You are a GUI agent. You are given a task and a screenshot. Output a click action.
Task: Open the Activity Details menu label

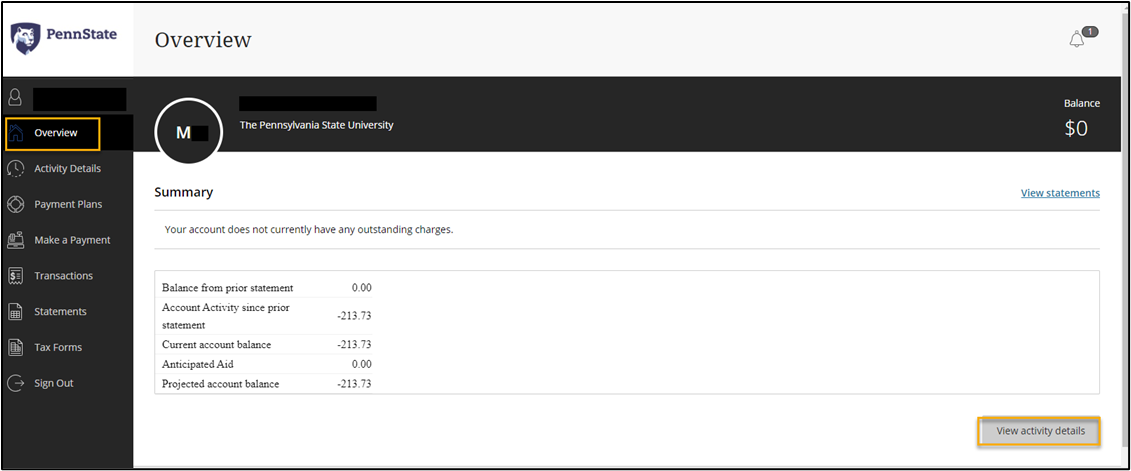[x=67, y=169]
